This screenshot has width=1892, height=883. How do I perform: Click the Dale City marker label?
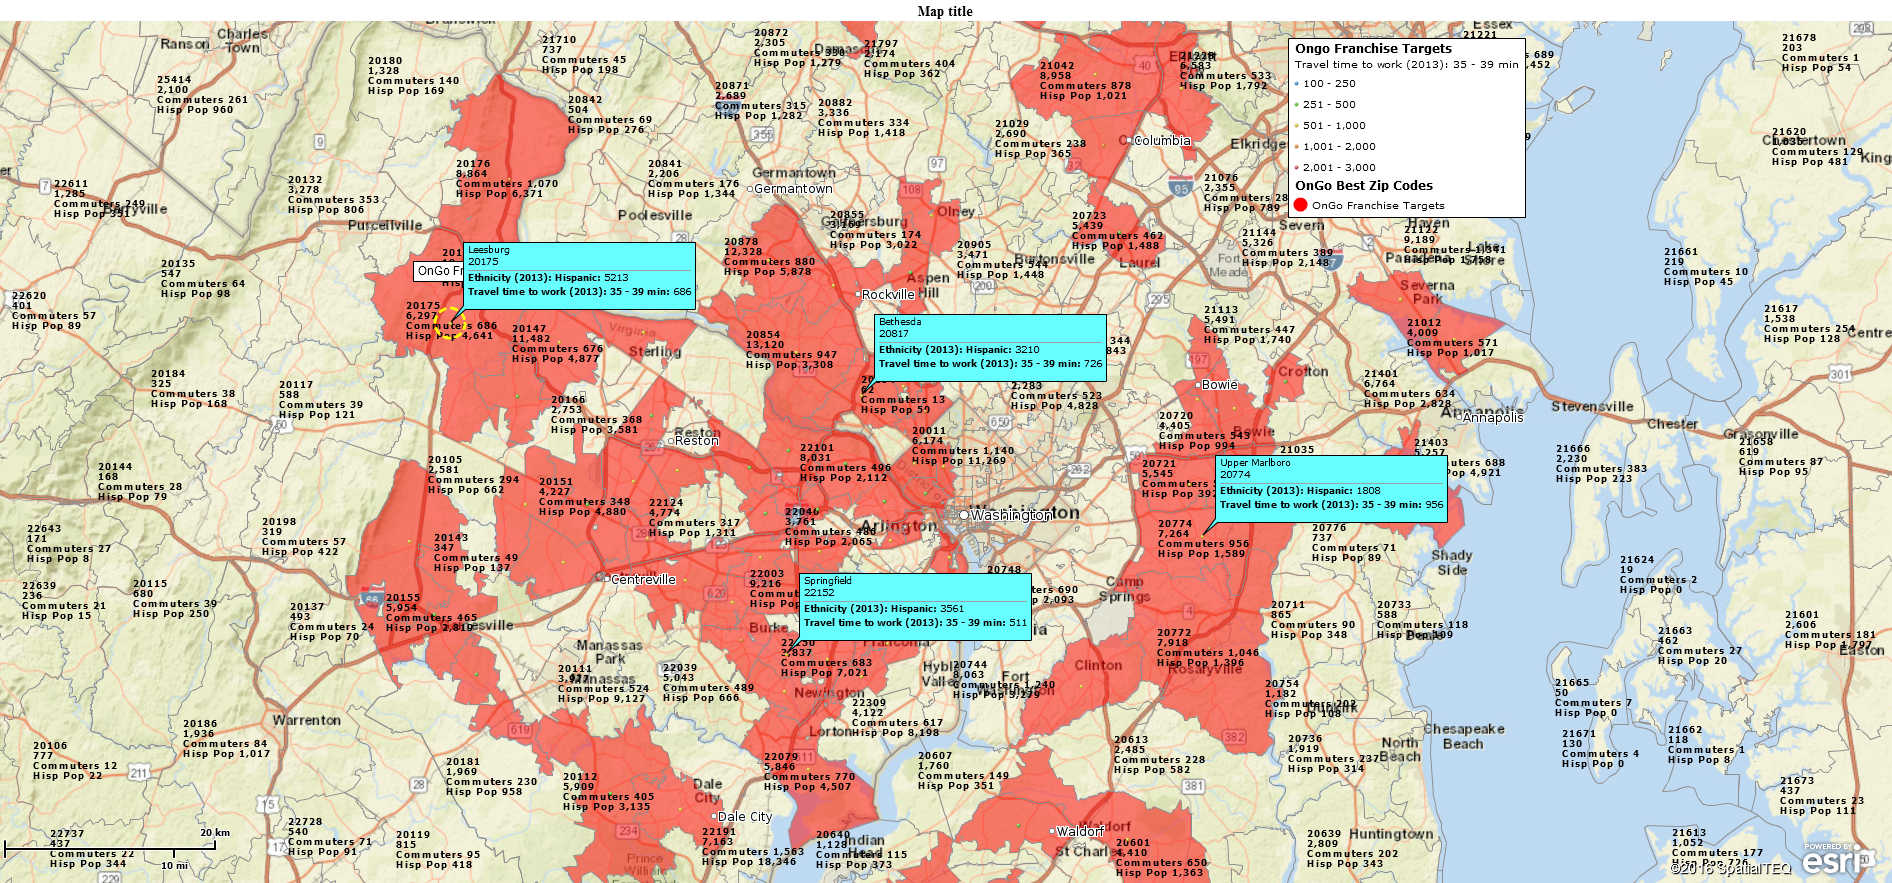coord(745,817)
